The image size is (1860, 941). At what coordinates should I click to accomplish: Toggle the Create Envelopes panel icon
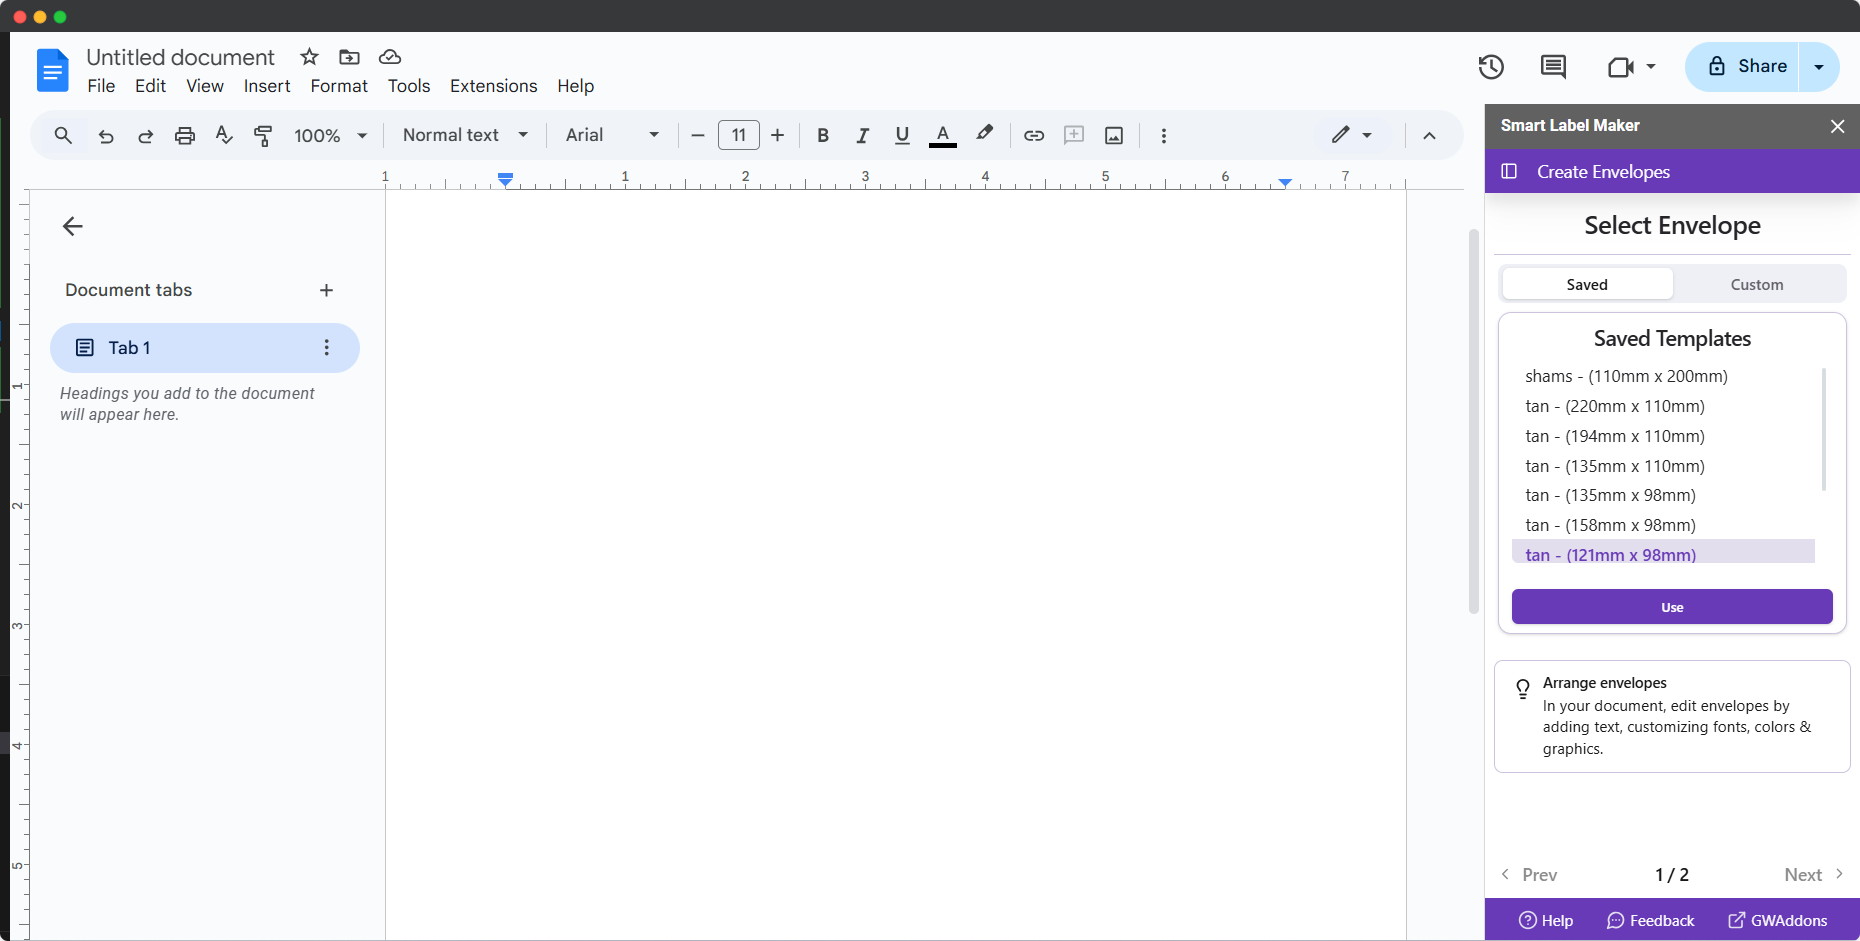point(1509,171)
